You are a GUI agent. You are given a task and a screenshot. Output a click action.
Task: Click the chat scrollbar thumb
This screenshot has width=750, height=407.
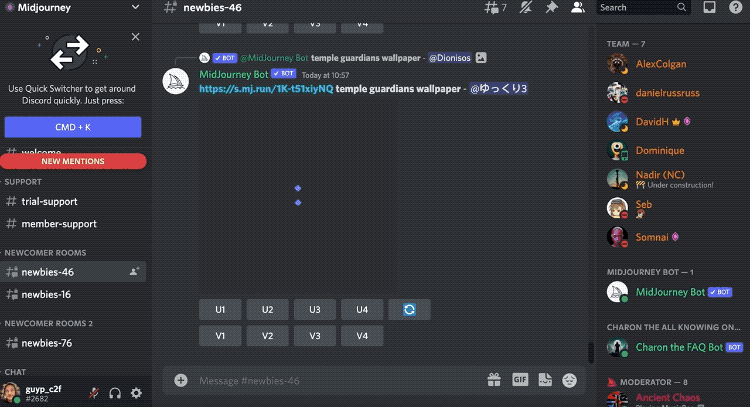(591, 352)
